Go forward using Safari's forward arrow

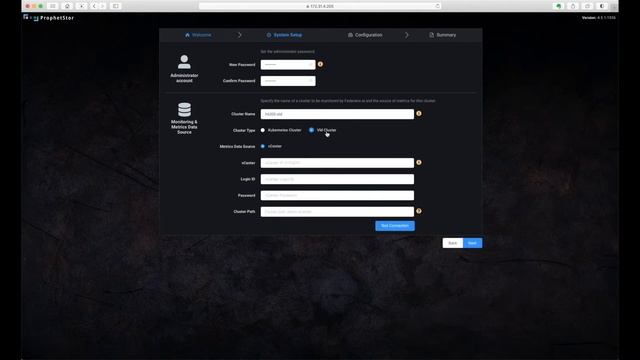[x=103, y=6]
